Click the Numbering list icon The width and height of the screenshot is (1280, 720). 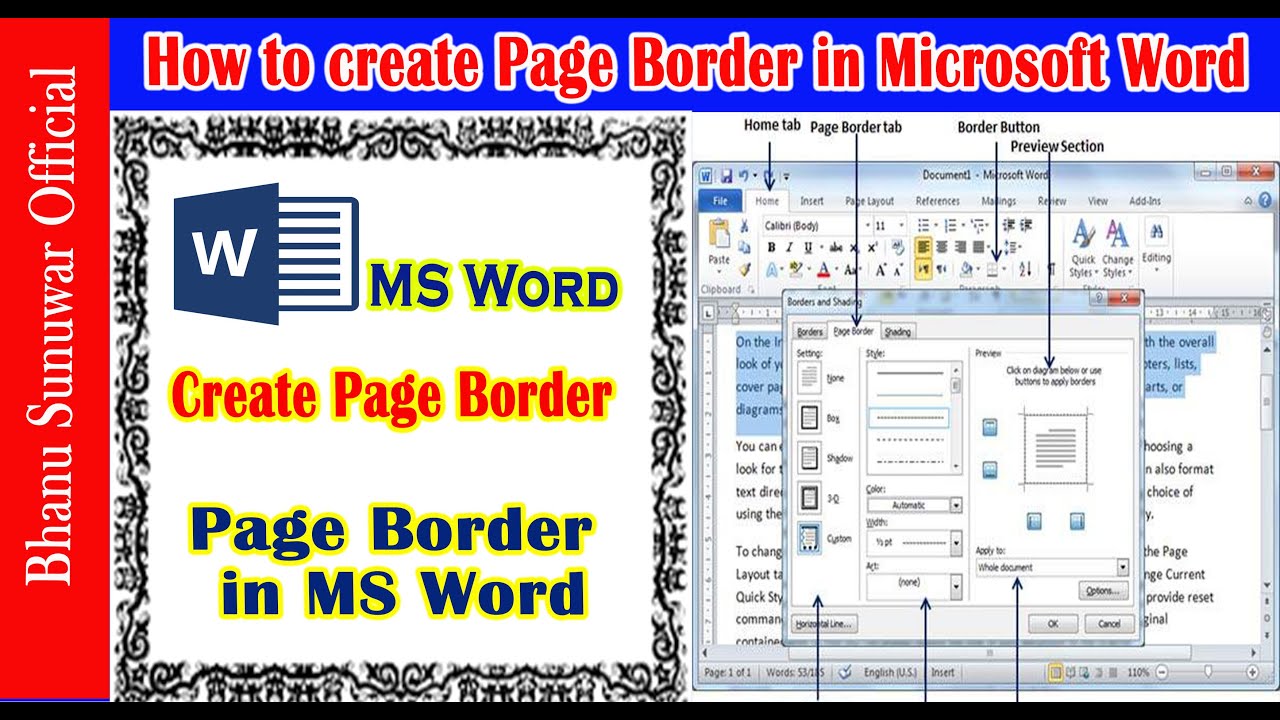coord(951,226)
